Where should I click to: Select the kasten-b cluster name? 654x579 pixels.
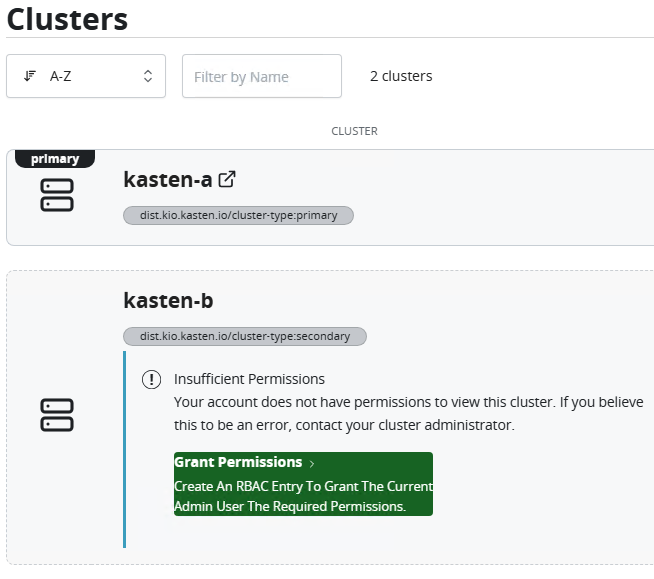click(168, 301)
